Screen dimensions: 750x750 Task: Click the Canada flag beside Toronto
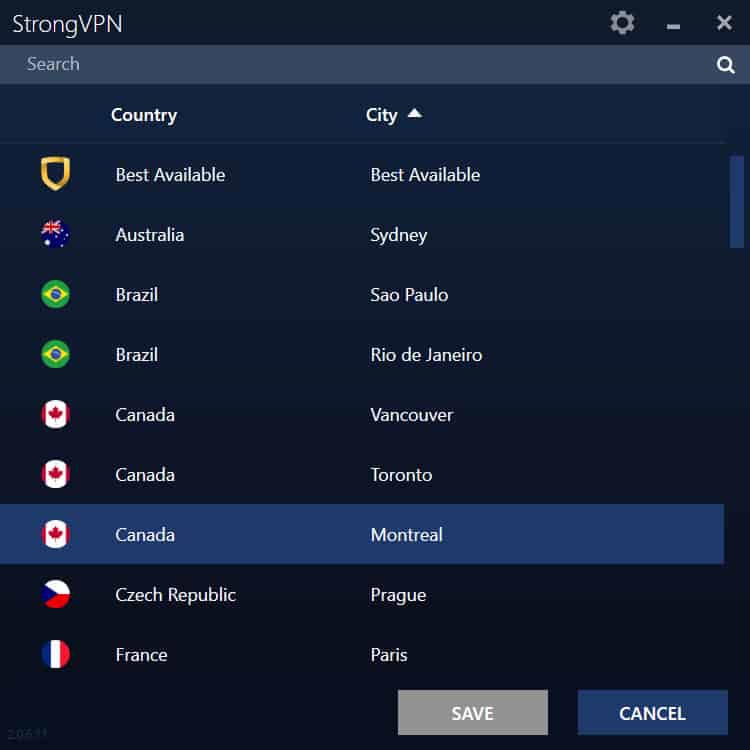pos(55,474)
